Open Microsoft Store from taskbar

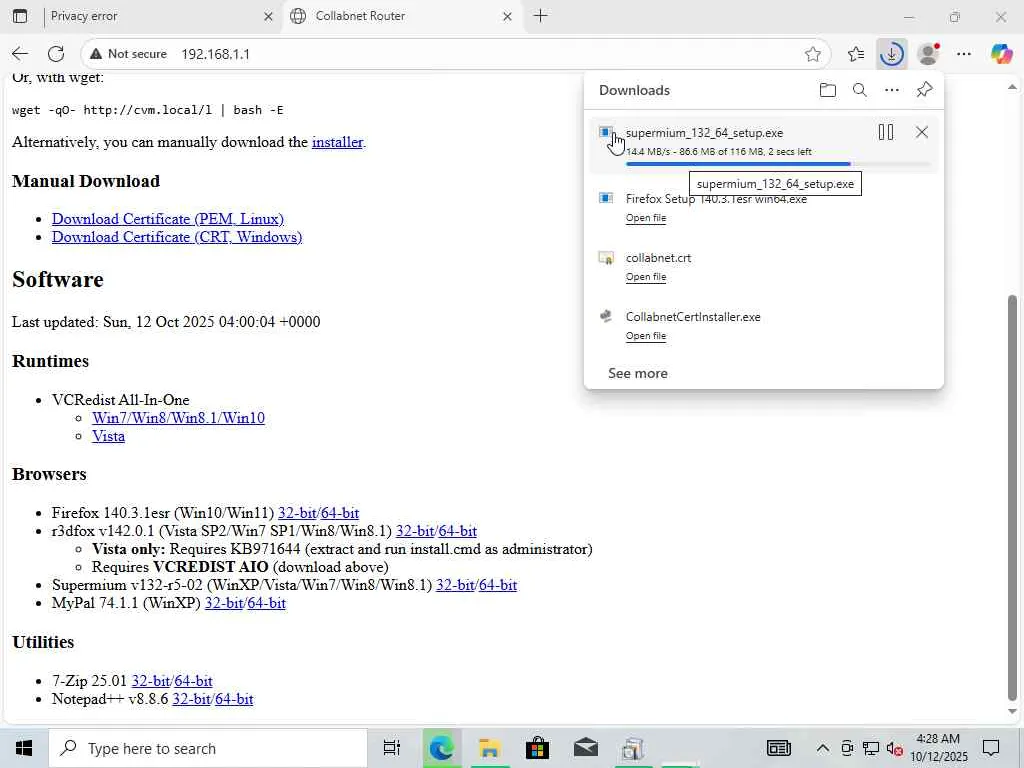[x=537, y=748]
